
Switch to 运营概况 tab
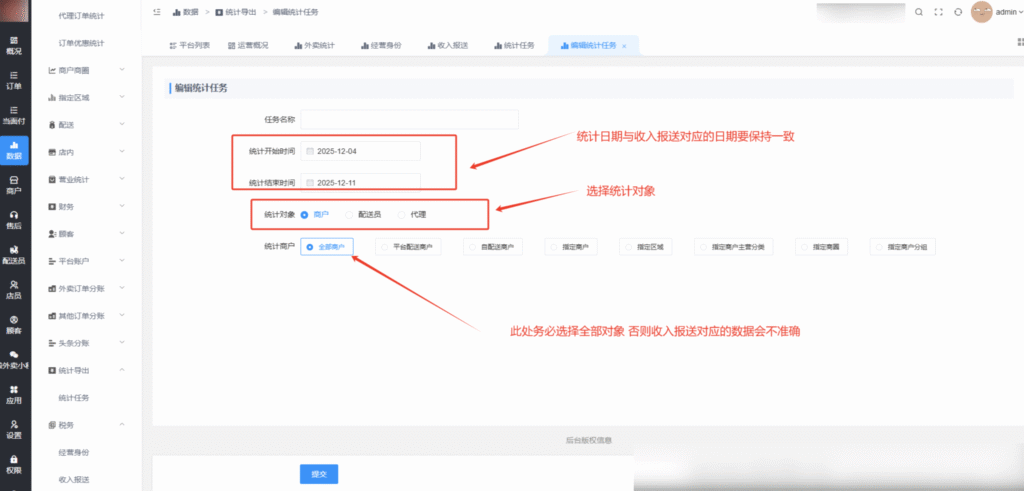[248, 46]
